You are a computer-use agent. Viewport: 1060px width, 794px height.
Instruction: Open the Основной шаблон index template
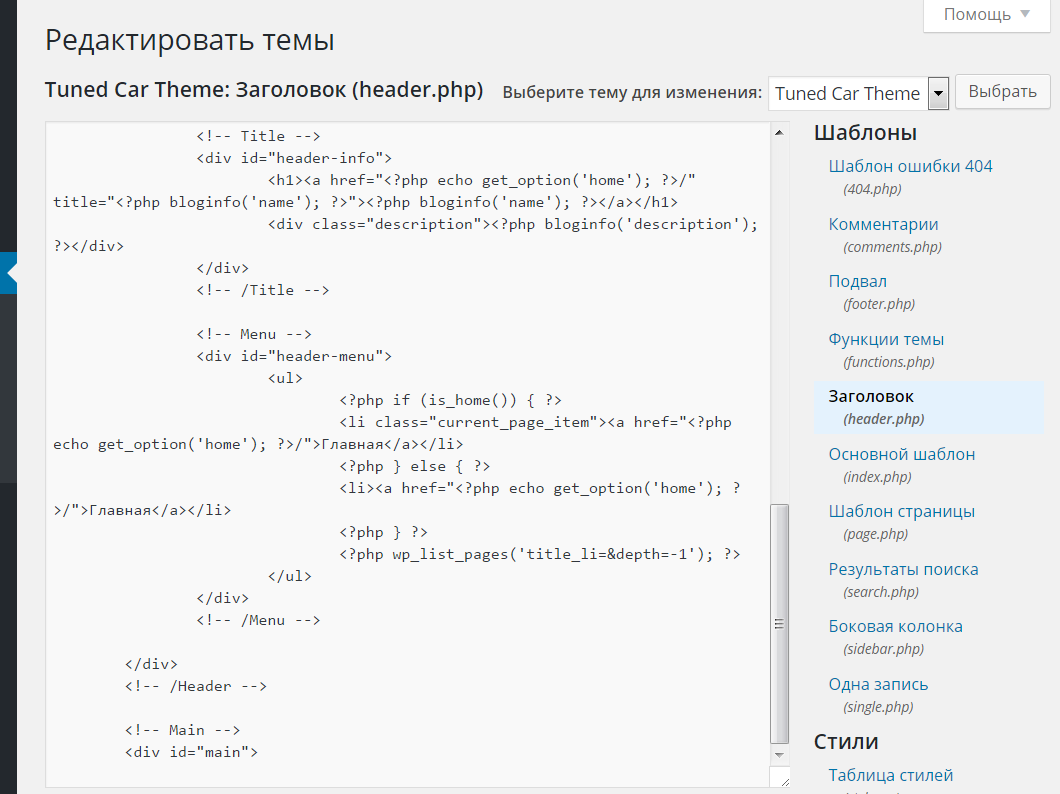[901, 455]
